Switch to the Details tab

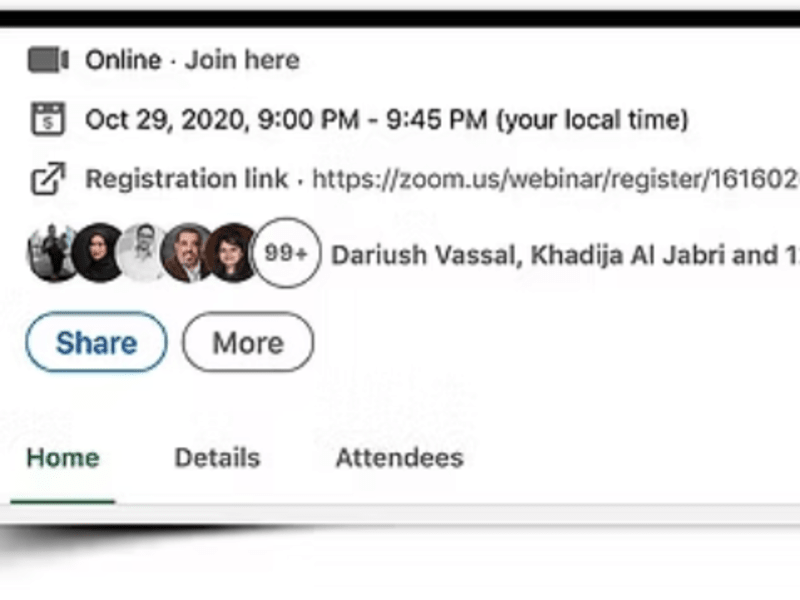[217, 458]
